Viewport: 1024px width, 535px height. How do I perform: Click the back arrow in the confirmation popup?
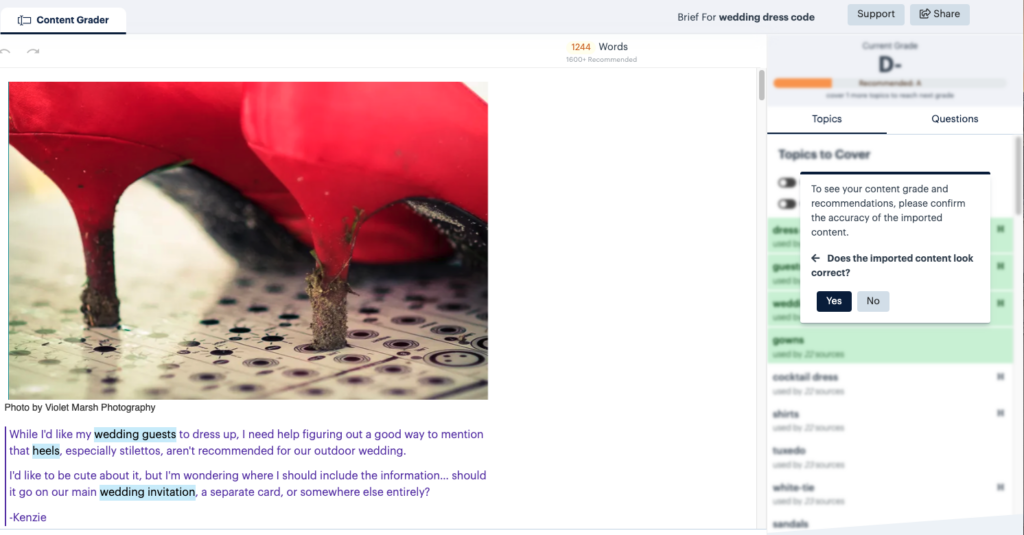(816, 258)
